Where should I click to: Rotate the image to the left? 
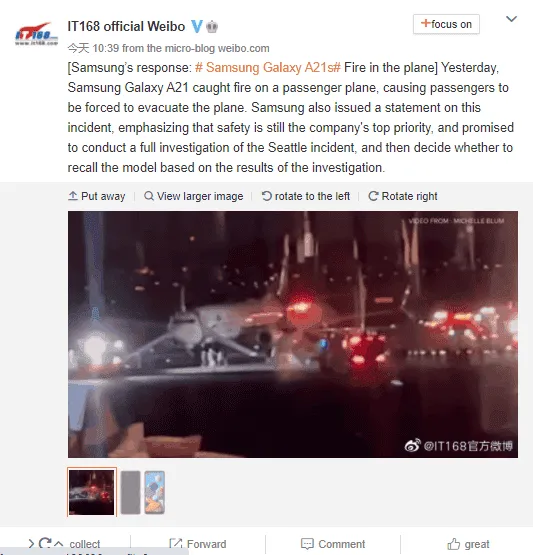tap(306, 196)
